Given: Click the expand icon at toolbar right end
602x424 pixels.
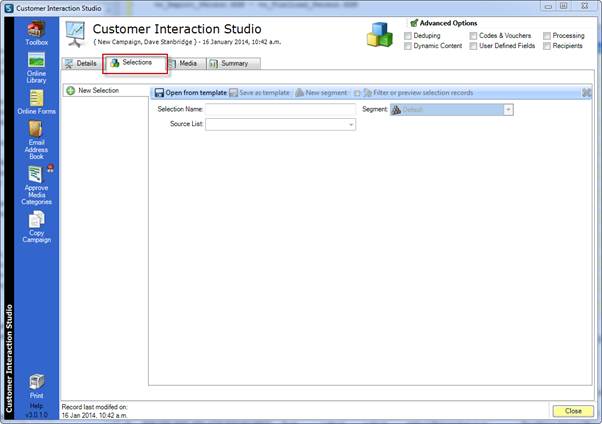Looking at the screenshot, I should [x=587, y=93].
